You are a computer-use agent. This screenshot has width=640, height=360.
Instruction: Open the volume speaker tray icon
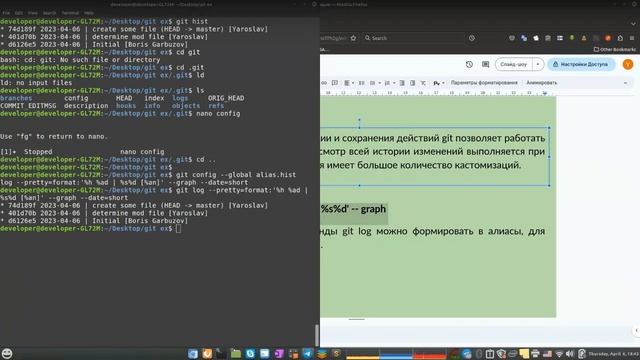tap(570, 354)
